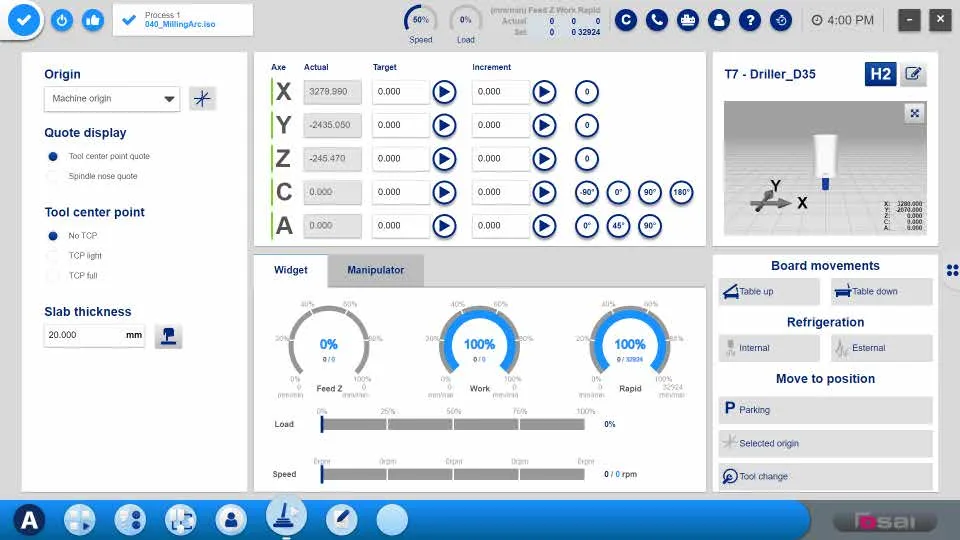Move to Selected origin

pyautogui.click(x=825, y=443)
